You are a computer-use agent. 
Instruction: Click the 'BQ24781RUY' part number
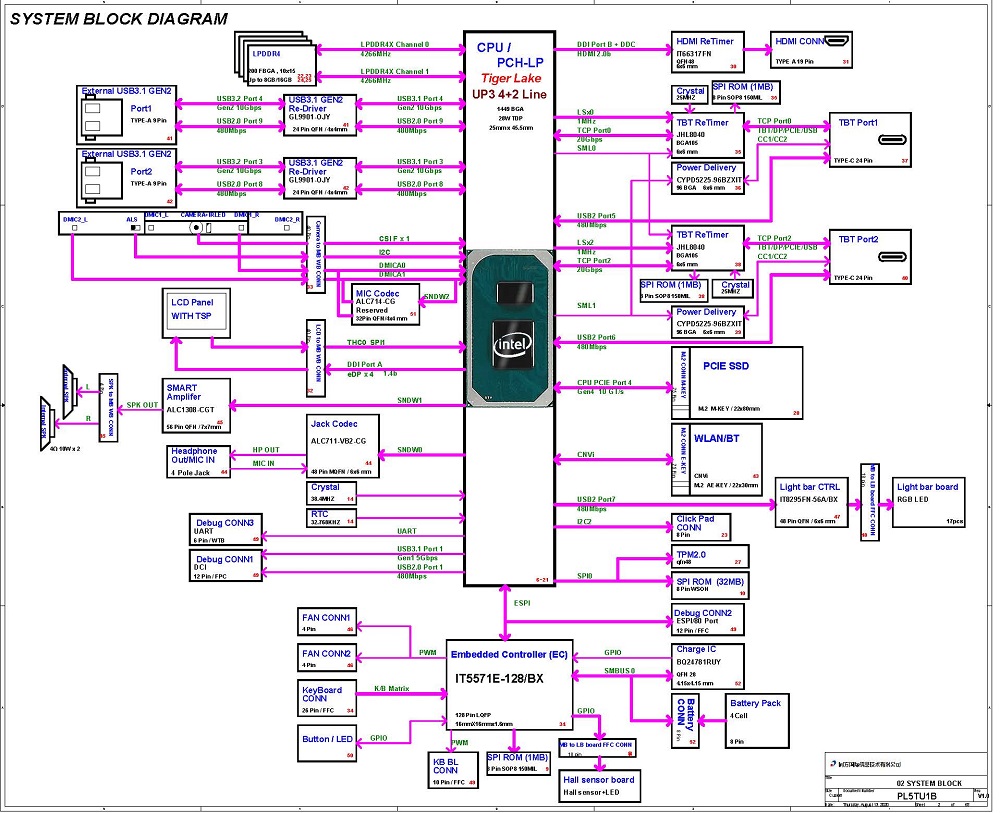(698, 662)
